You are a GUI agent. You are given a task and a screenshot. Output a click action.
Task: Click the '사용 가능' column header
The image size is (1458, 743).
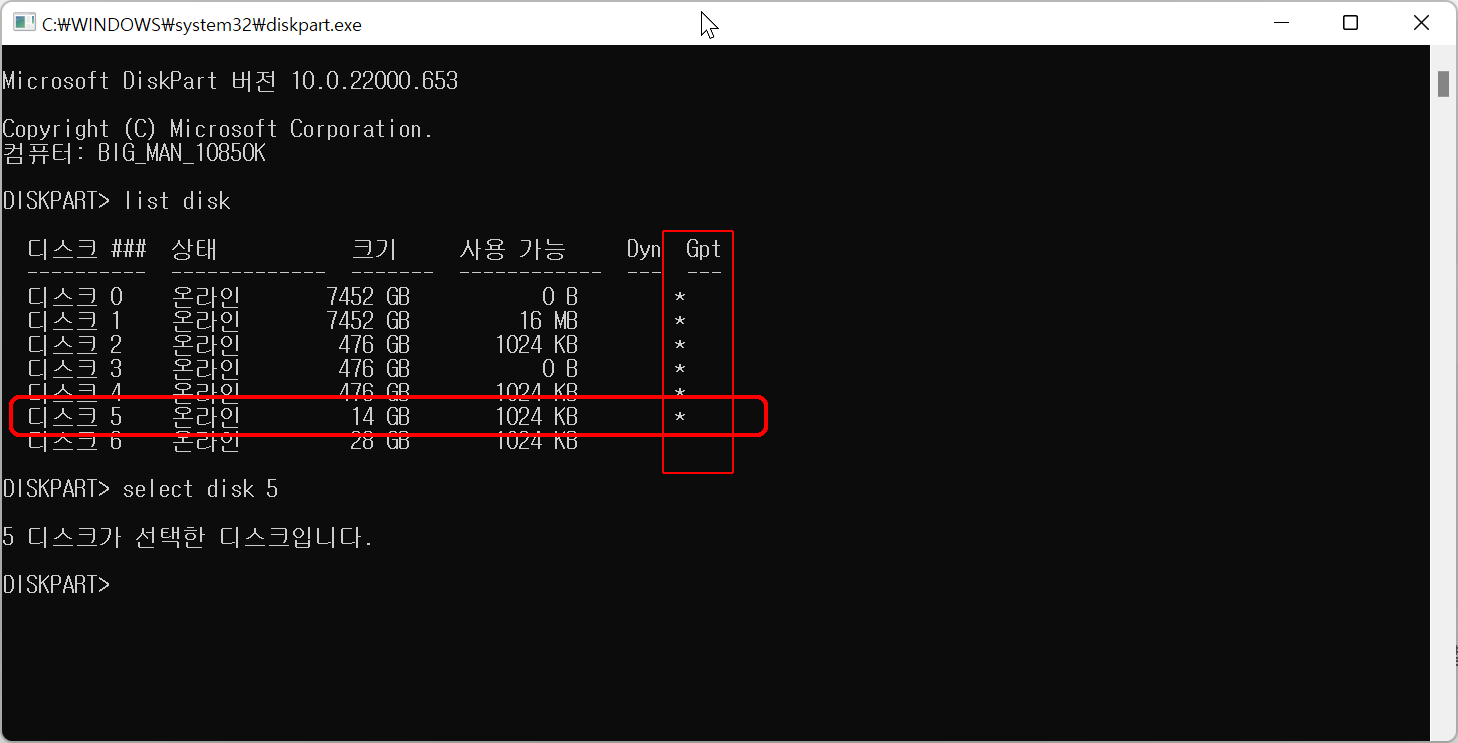pos(512,249)
